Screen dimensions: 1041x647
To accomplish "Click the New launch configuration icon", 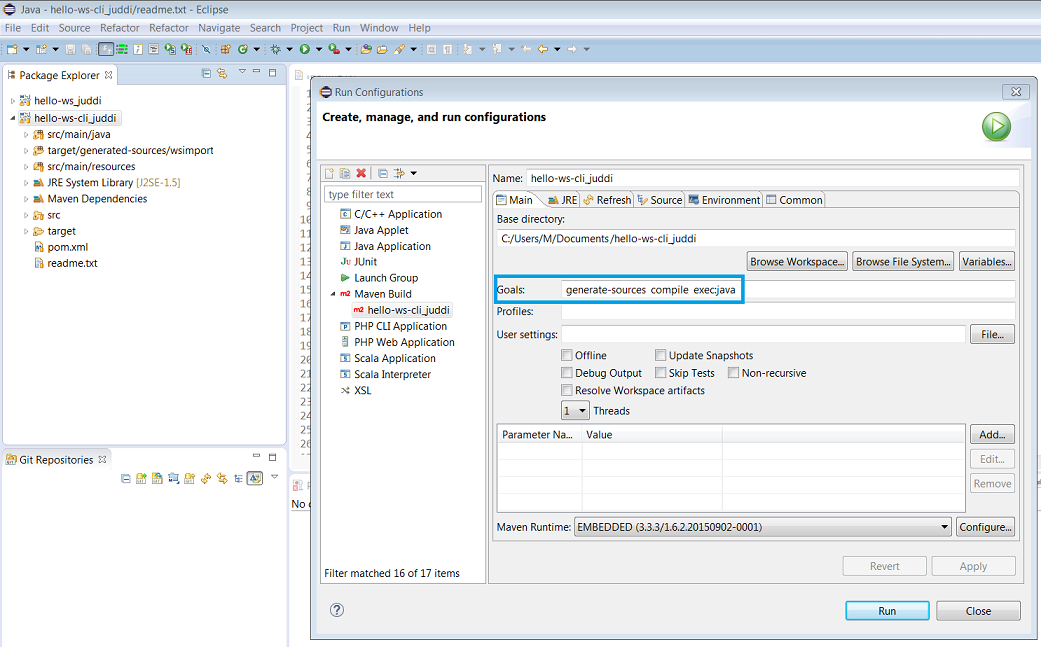I will [330, 173].
